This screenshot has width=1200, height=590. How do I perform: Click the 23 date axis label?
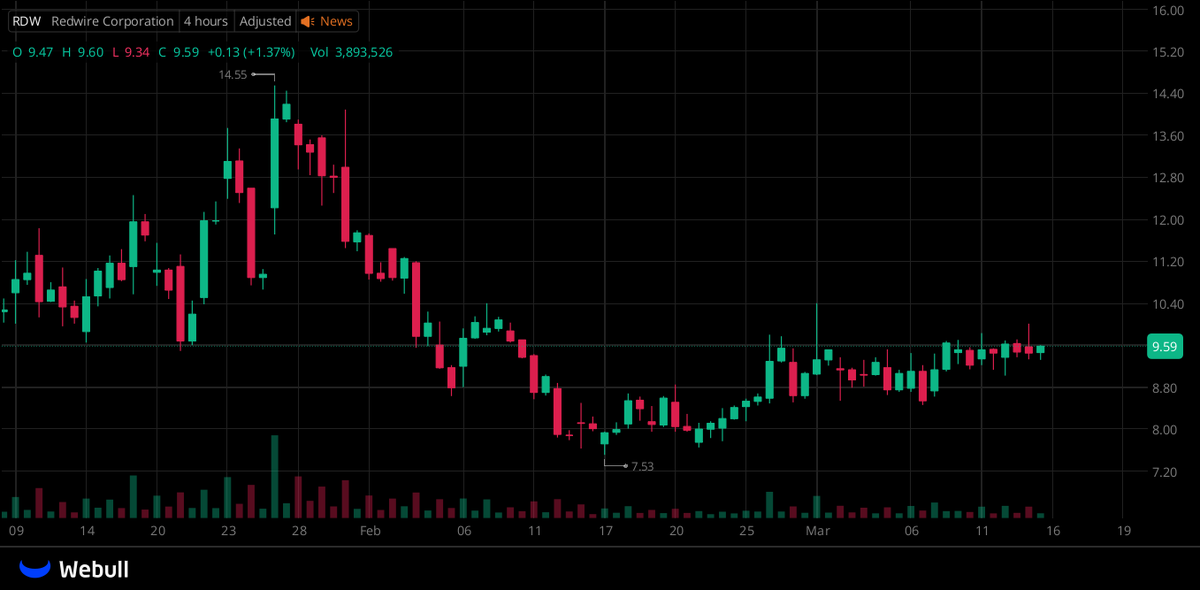(x=229, y=531)
